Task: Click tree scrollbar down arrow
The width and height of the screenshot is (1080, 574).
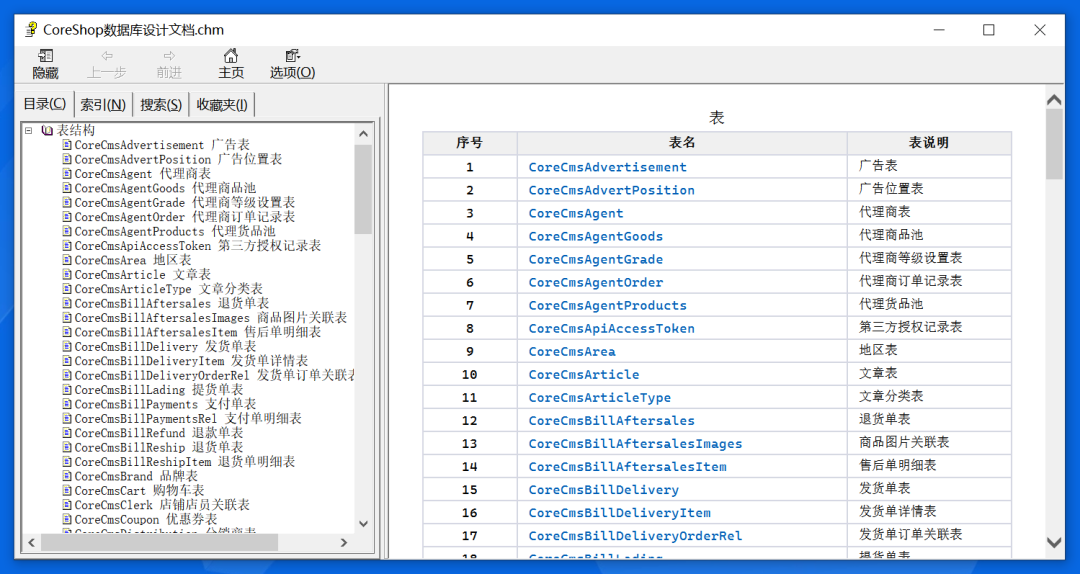Action: 364,524
